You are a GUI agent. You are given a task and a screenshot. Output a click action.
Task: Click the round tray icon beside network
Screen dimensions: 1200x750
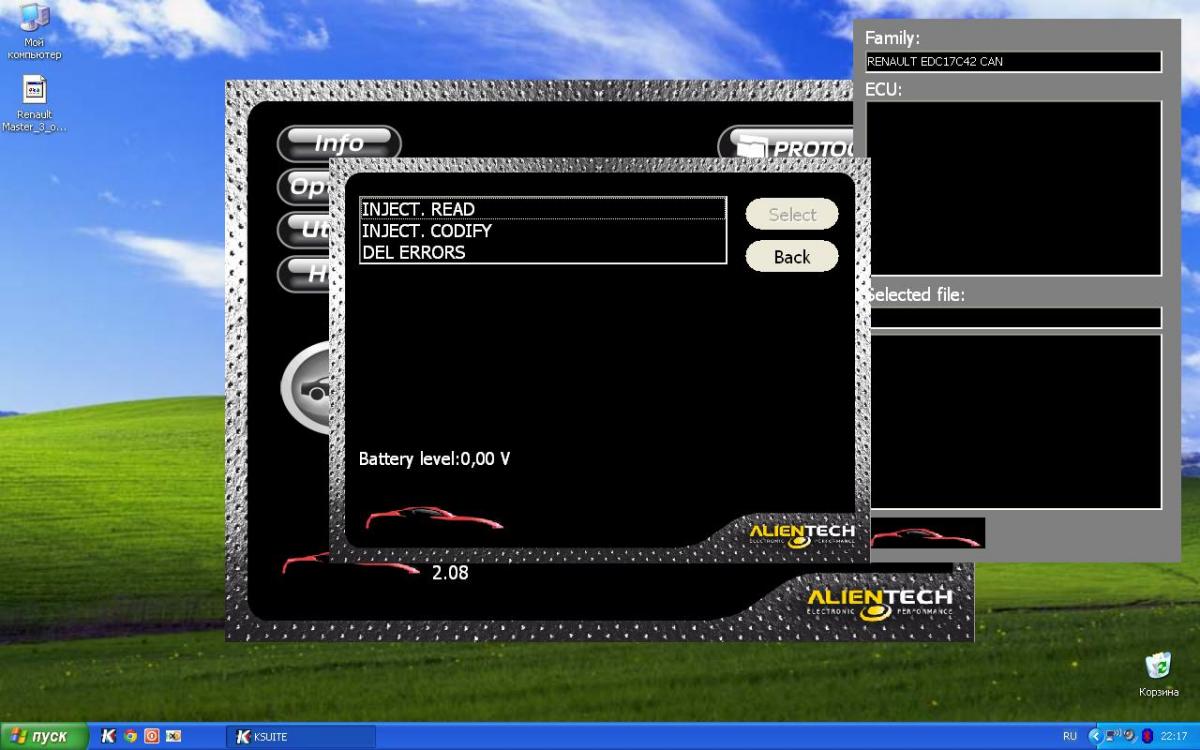pos(1129,737)
